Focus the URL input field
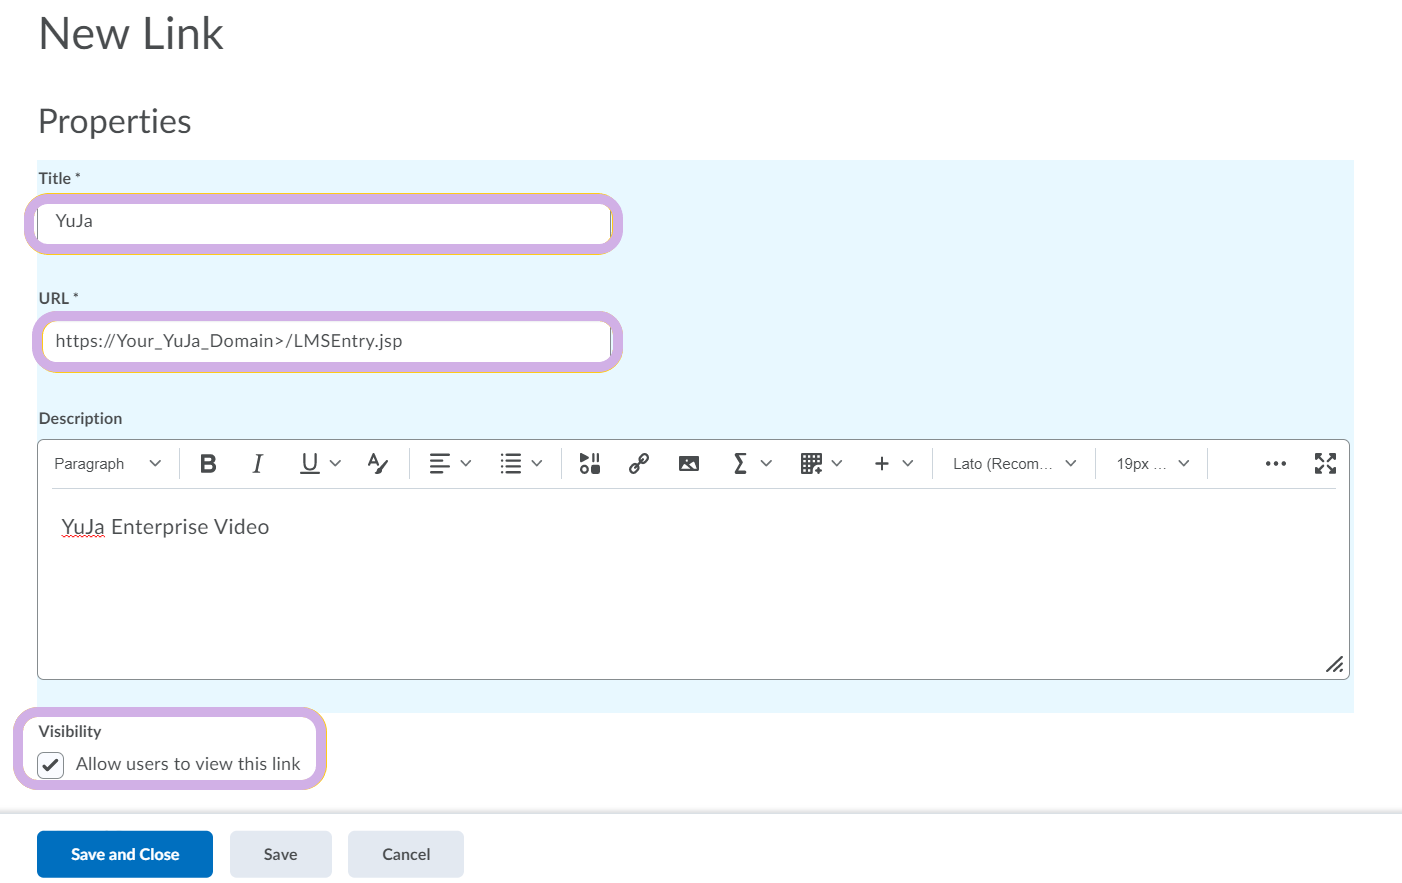Viewport: 1402px width, 883px height. coord(326,342)
